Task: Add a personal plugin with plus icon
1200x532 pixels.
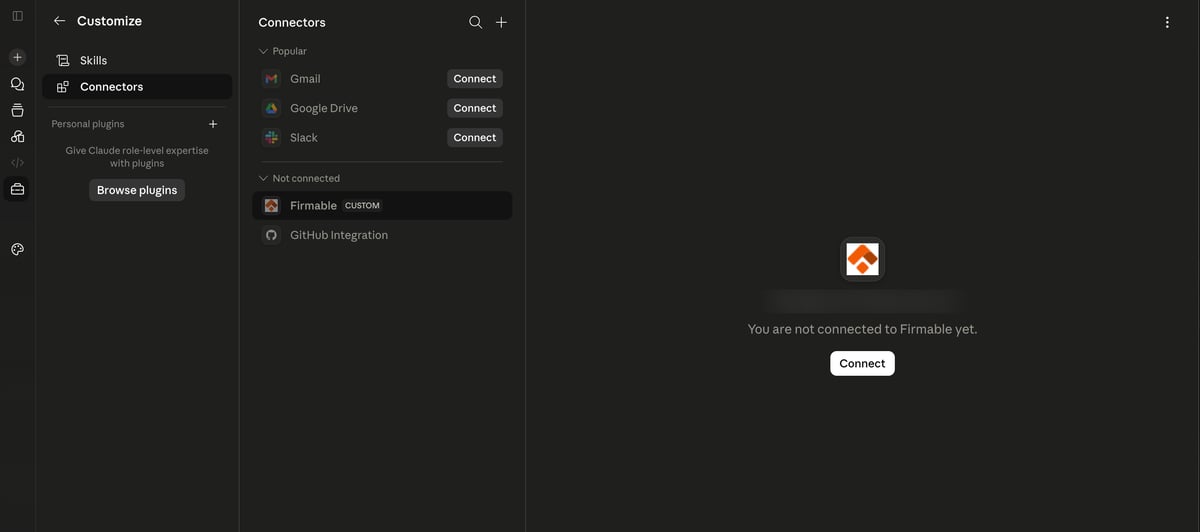Action: (212, 124)
